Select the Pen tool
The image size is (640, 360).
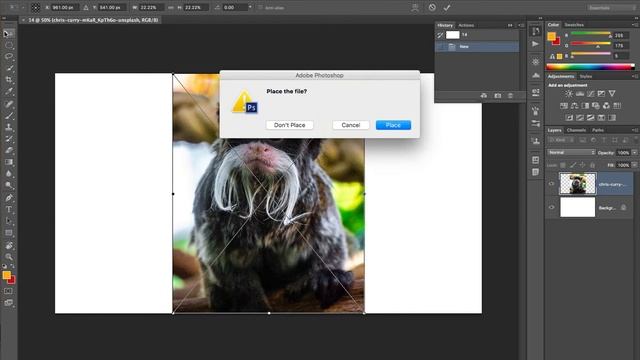9,198
